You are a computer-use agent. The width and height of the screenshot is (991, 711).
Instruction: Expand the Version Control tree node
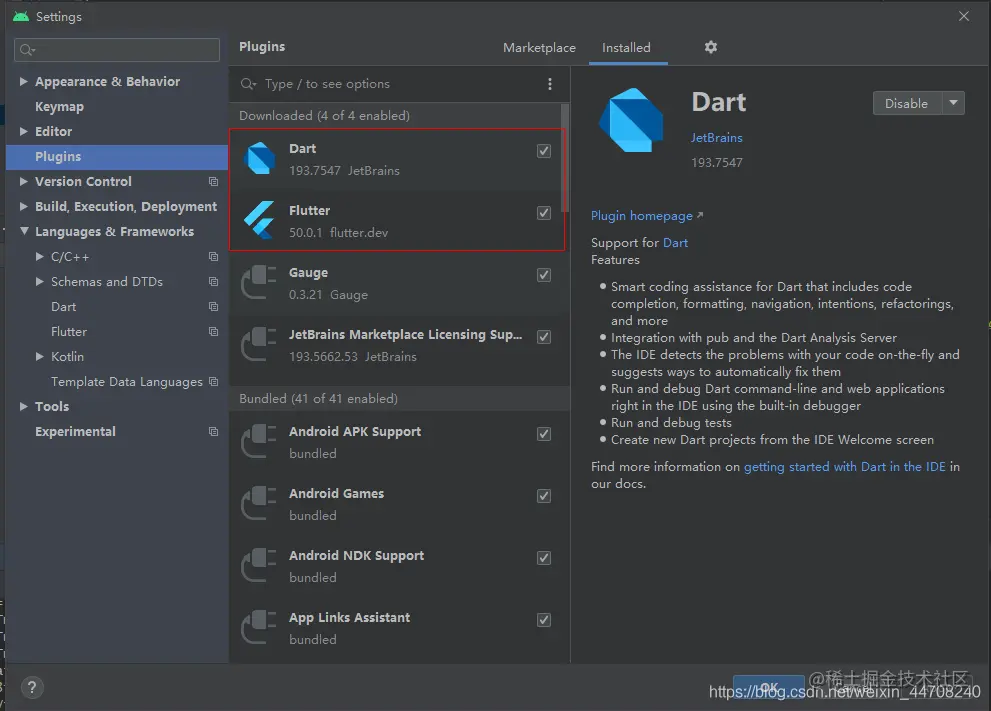pyautogui.click(x=23, y=181)
